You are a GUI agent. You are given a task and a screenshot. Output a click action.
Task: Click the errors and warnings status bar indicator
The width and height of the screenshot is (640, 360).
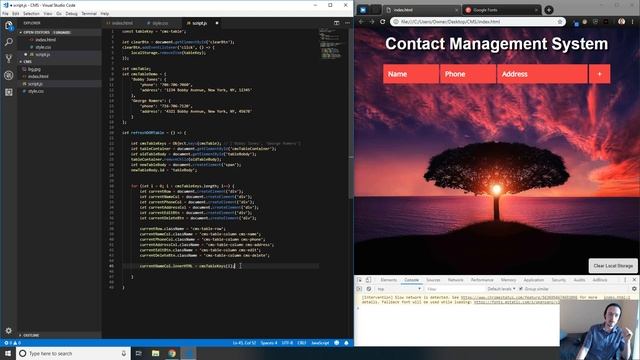tap(12, 343)
